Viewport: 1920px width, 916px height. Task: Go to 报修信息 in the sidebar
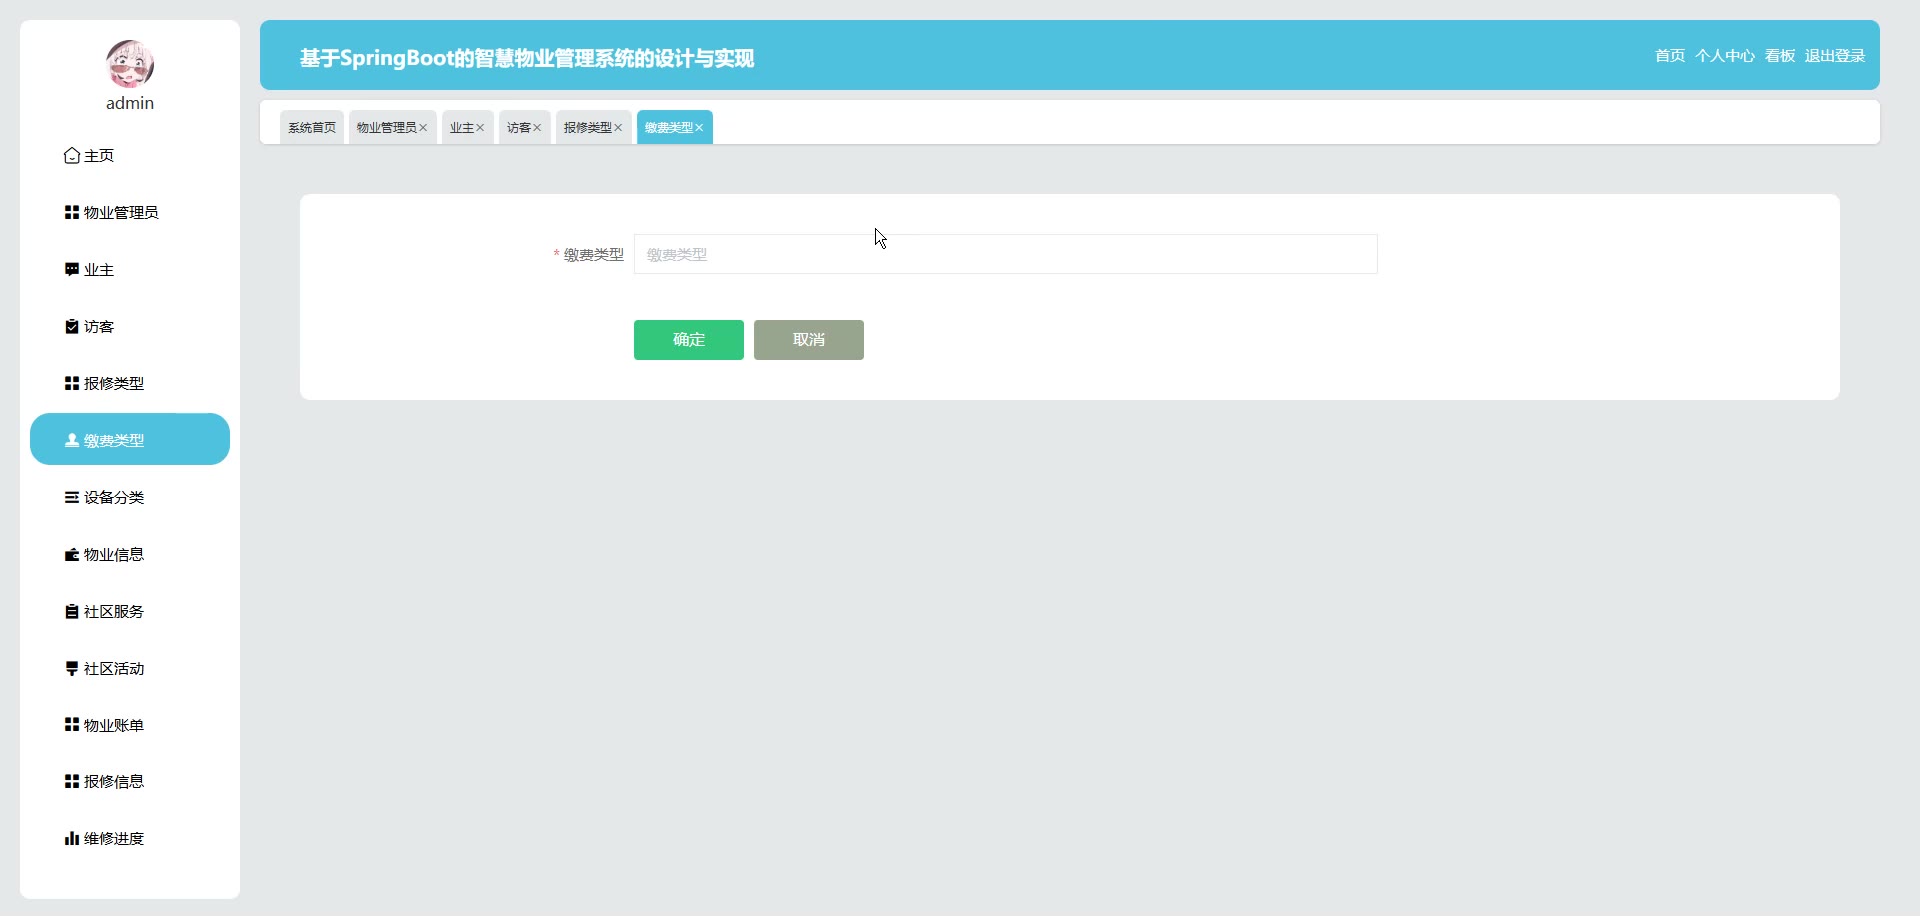tap(130, 782)
